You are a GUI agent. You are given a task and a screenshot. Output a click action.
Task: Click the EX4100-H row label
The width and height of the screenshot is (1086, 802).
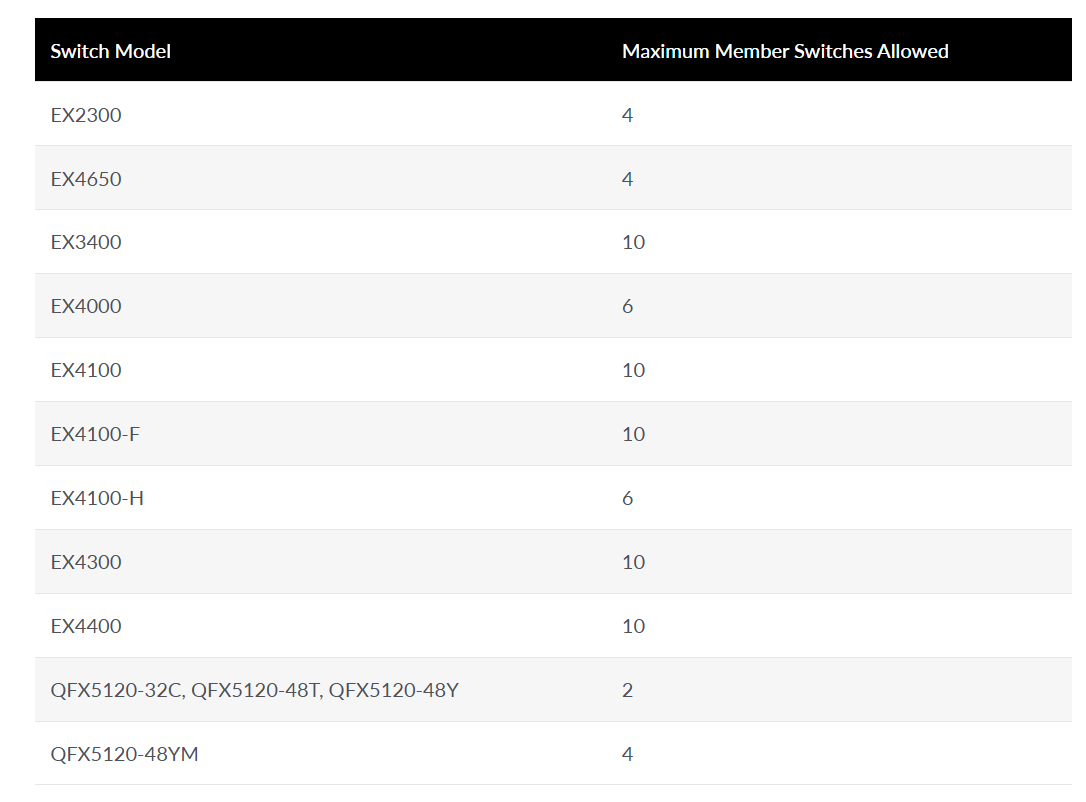point(97,498)
